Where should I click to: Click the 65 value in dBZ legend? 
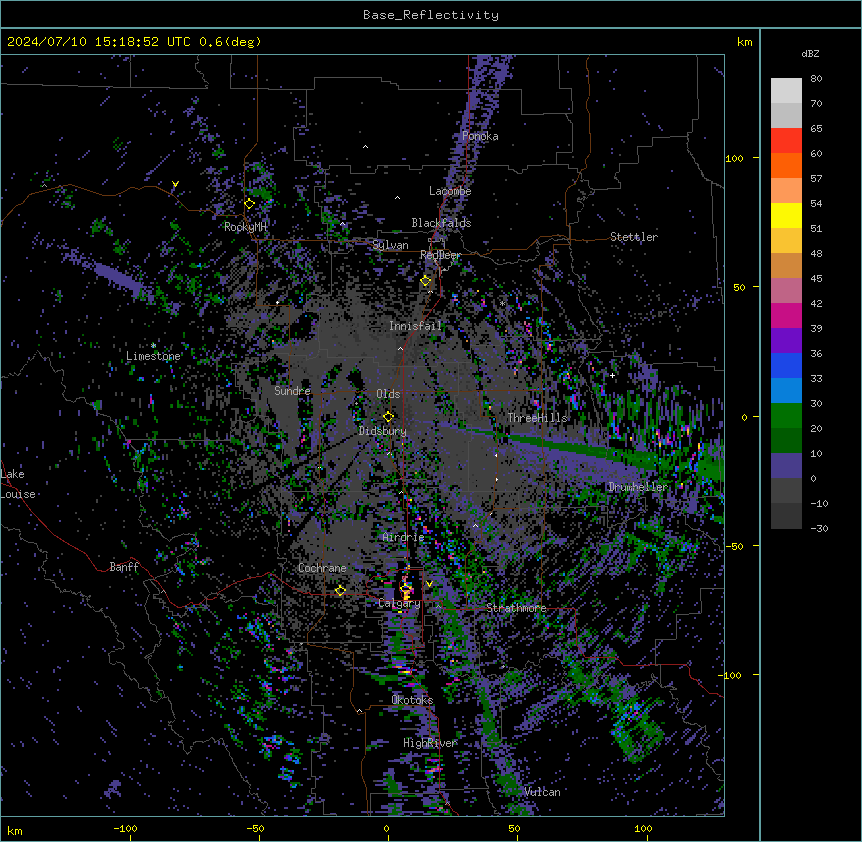point(816,129)
